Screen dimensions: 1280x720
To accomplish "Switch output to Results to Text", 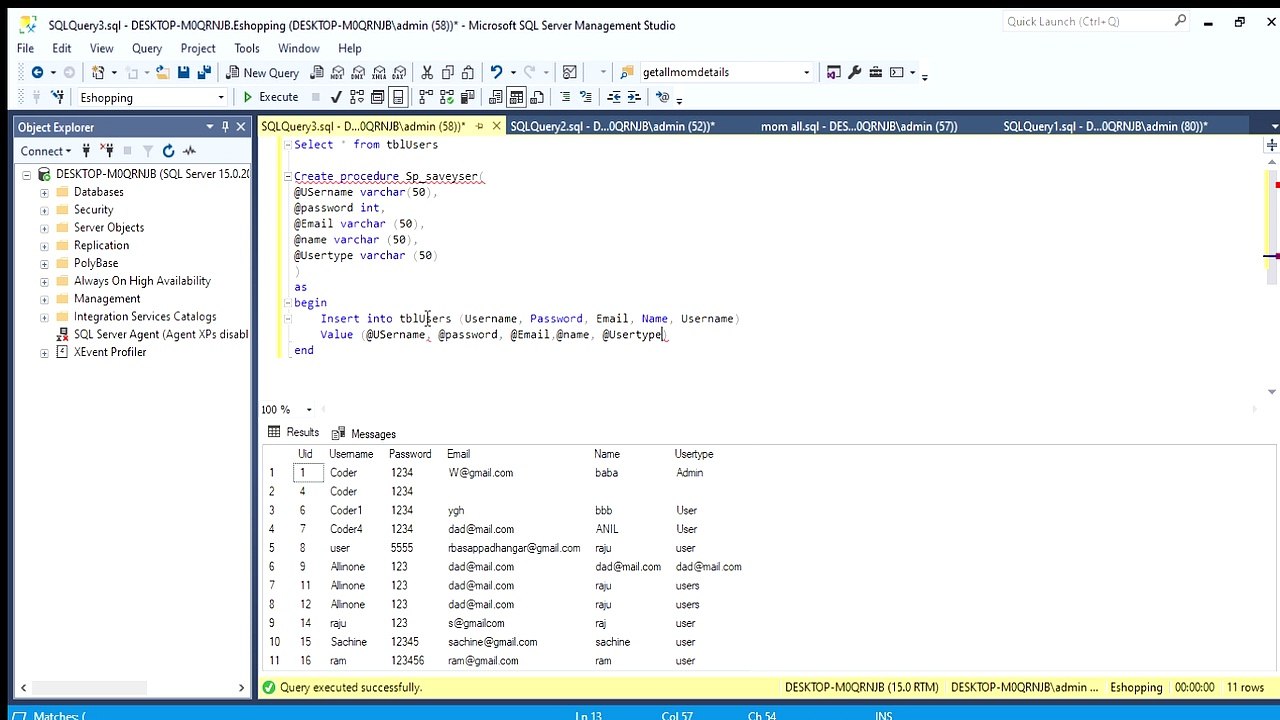I will 496,97.
